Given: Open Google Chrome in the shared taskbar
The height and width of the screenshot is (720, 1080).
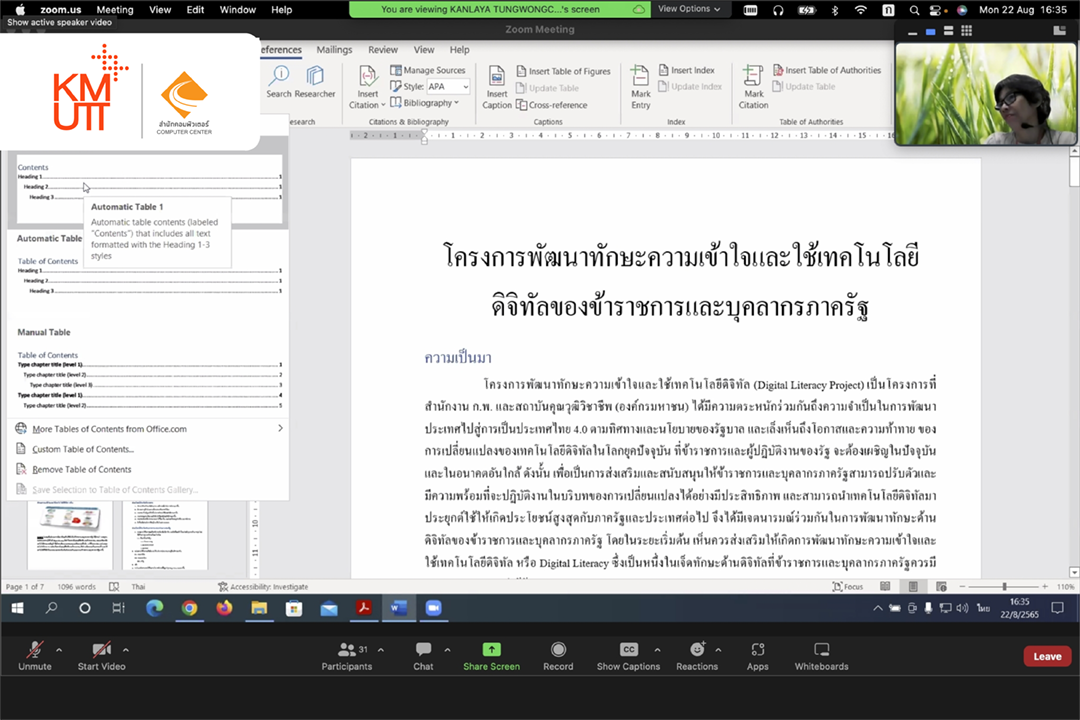Looking at the screenshot, I should 189,608.
